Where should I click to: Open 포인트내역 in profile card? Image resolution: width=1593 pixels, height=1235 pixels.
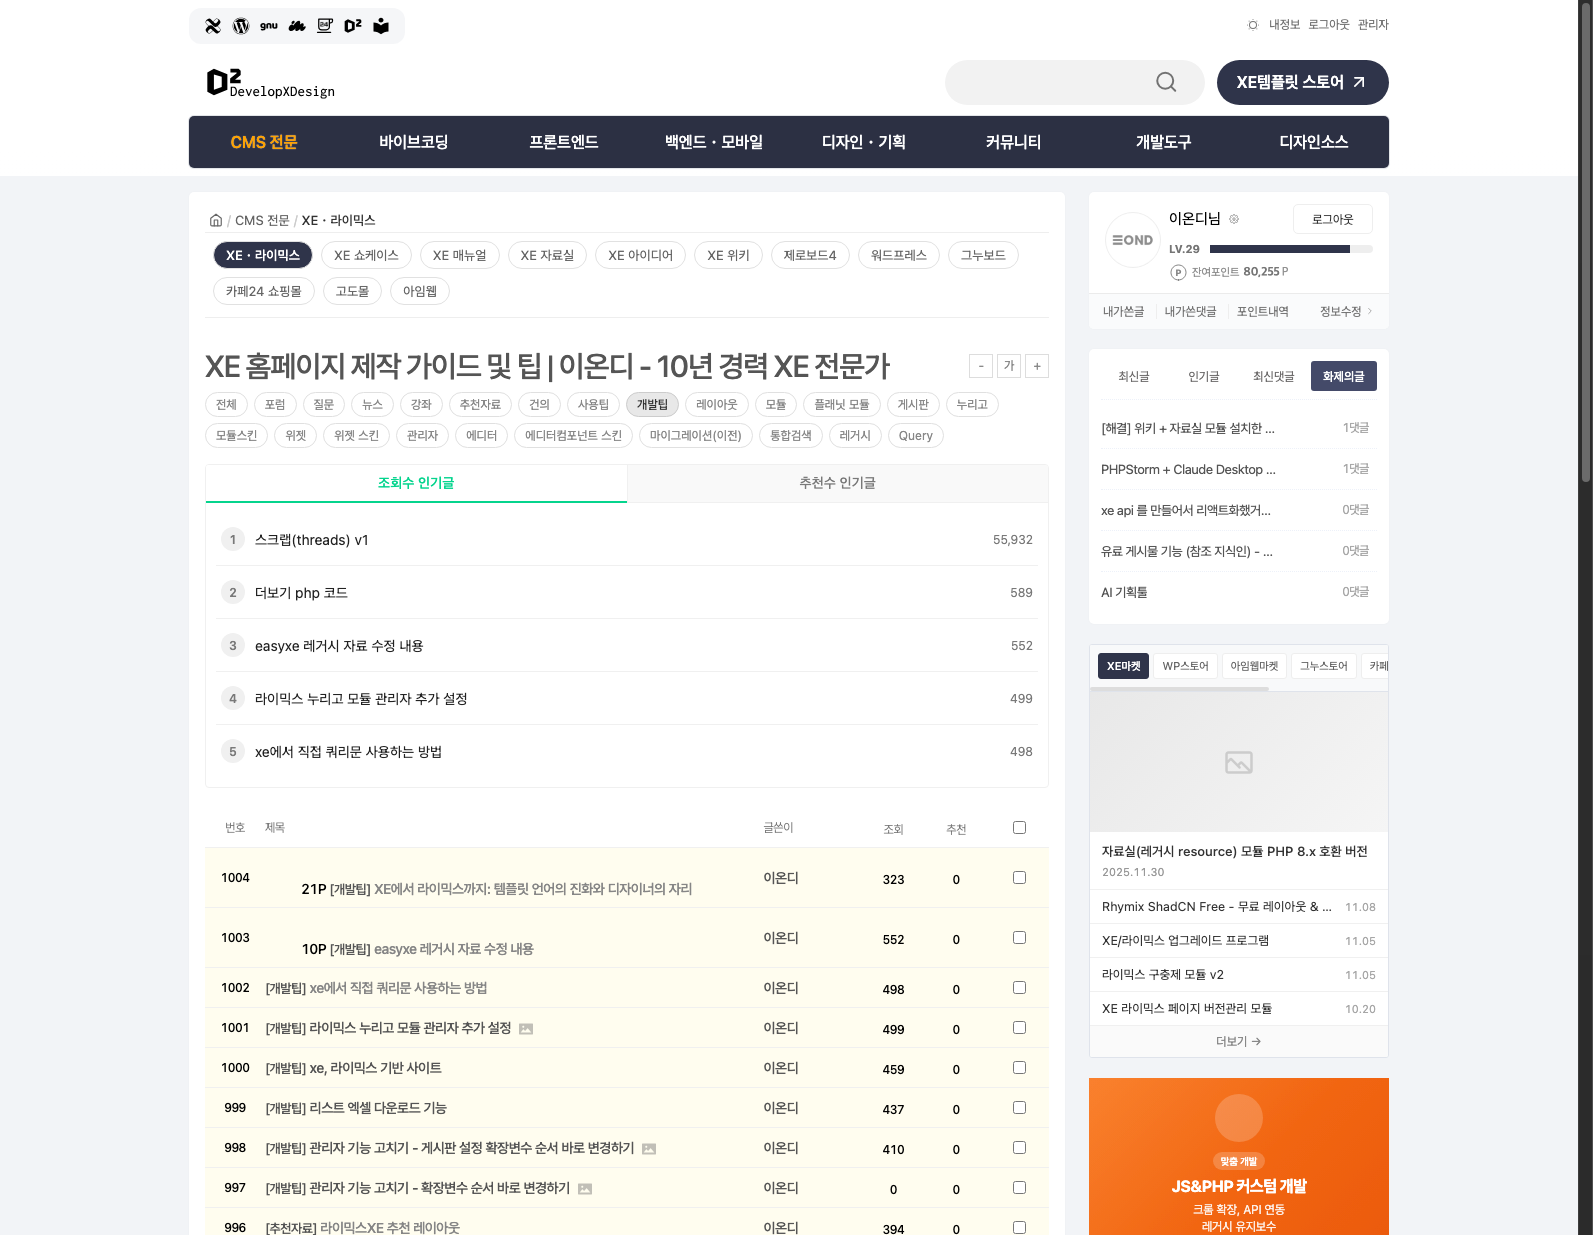1263,312
